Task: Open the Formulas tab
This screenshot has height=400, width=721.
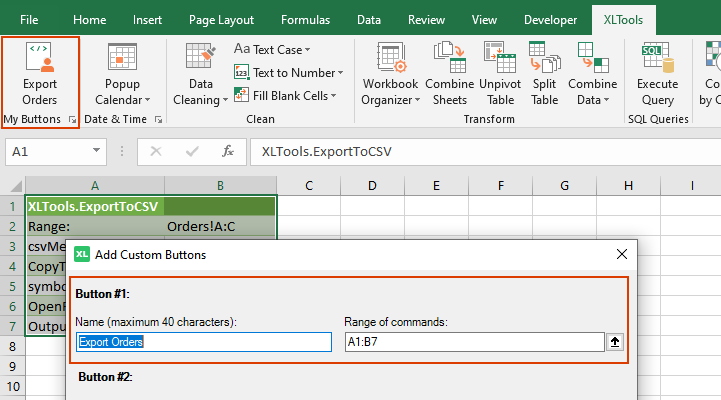Action: 305,20
